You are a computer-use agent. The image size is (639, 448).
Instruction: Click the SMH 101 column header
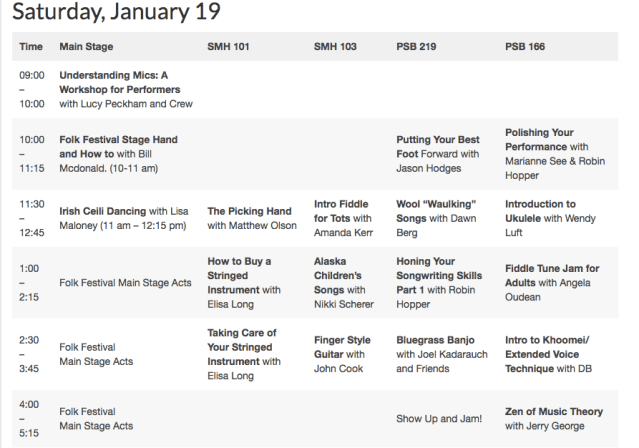(x=227, y=47)
